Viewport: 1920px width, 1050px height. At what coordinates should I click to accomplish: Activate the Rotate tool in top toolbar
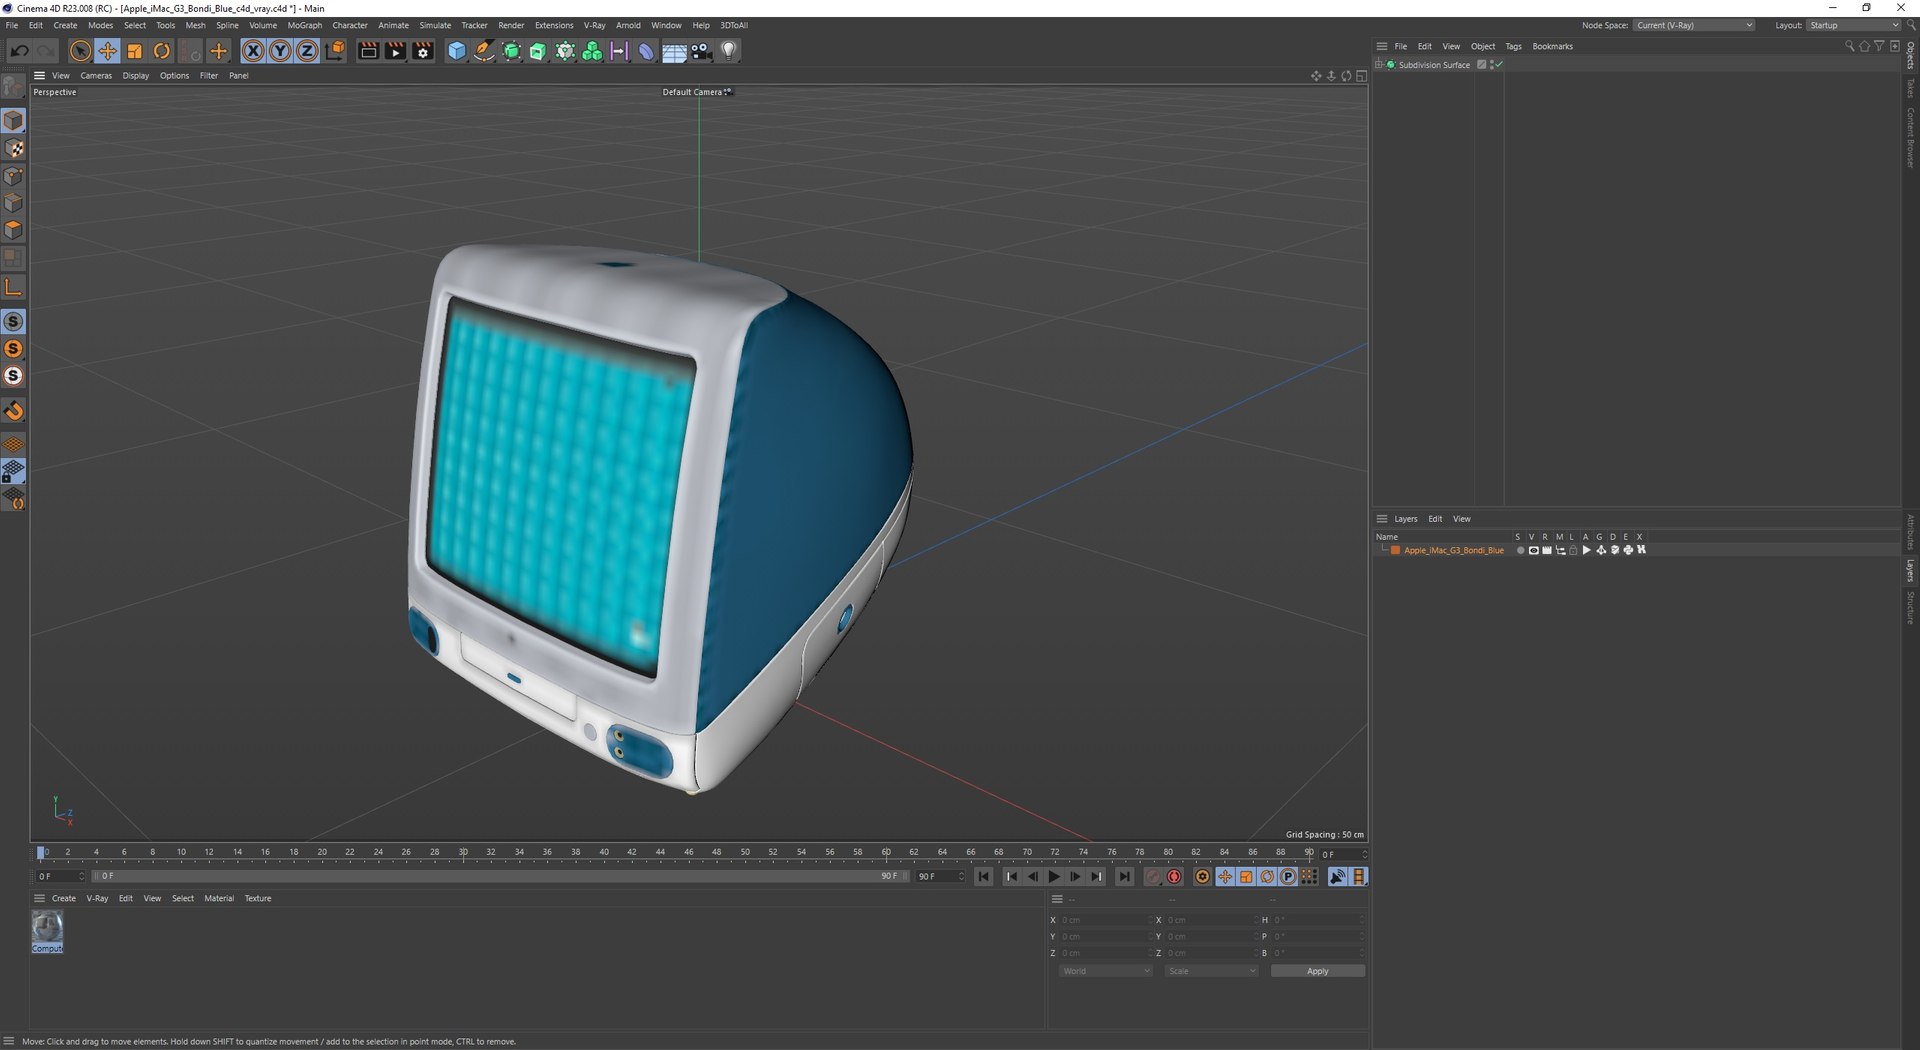tap(161, 51)
